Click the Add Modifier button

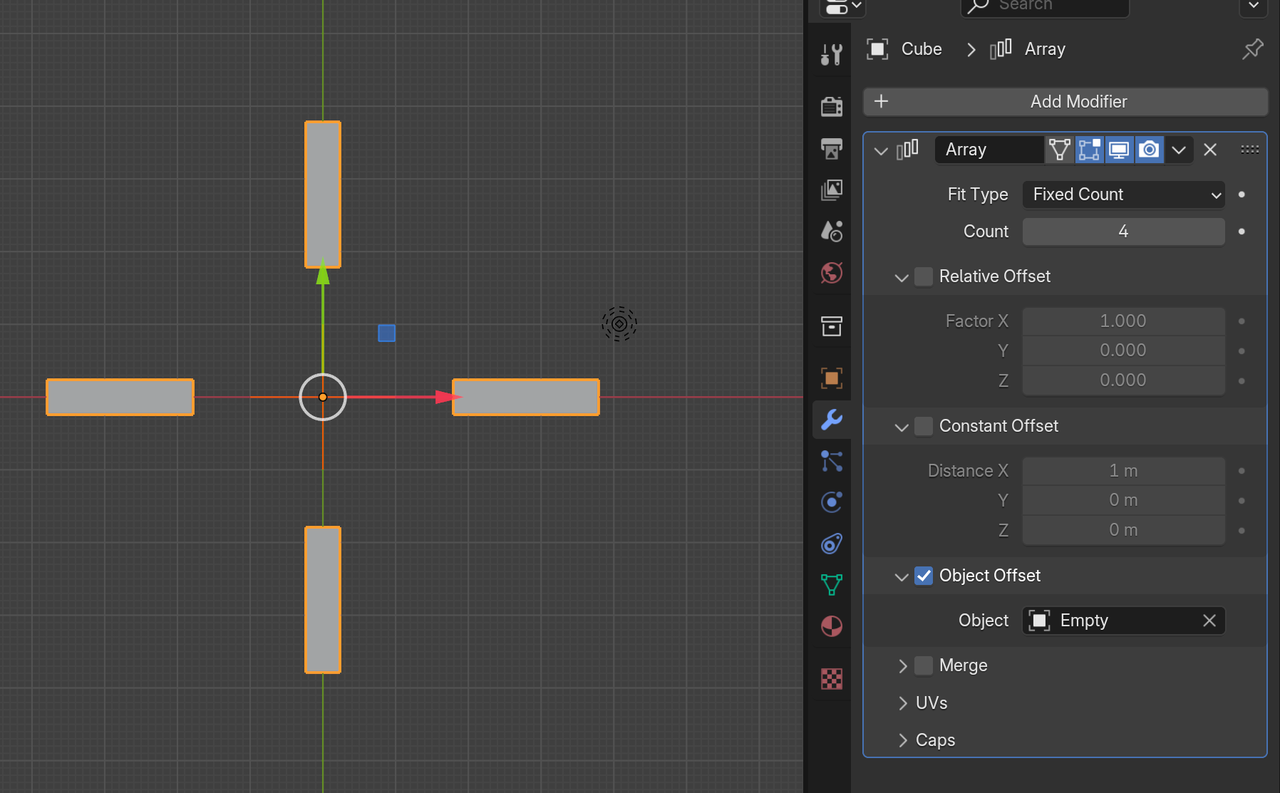point(1066,101)
